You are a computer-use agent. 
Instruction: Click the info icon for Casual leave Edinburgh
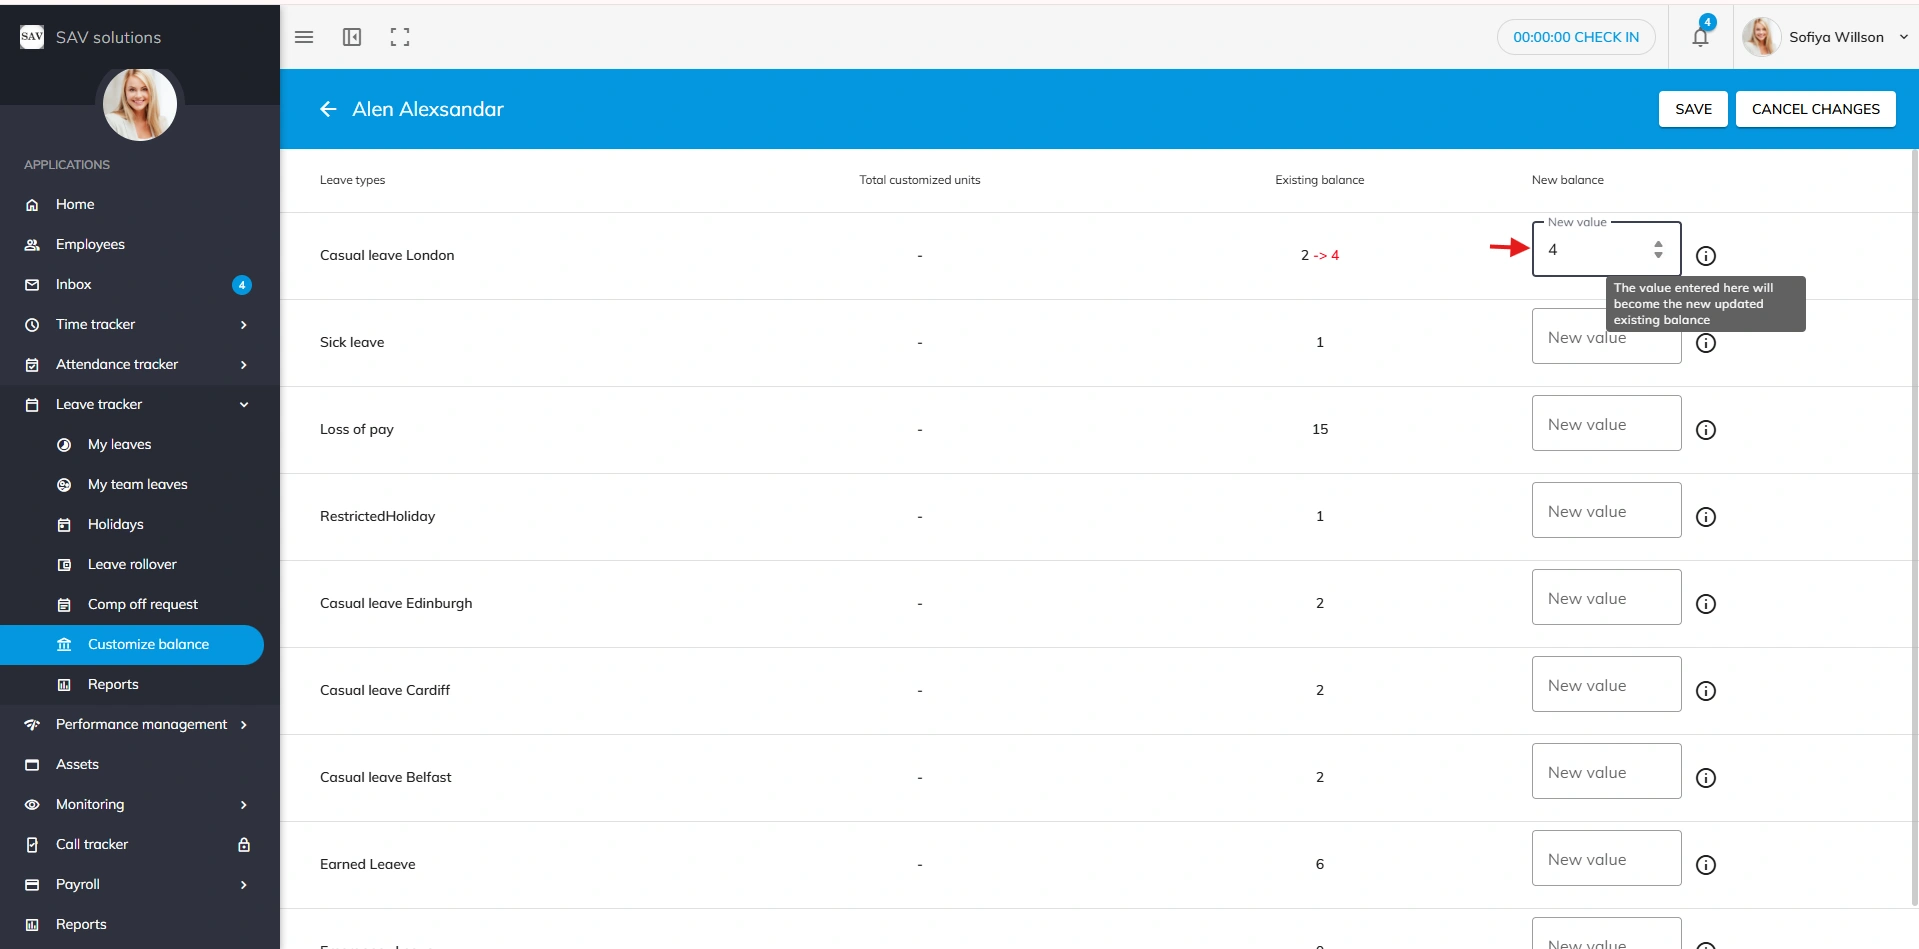(x=1706, y=604)
